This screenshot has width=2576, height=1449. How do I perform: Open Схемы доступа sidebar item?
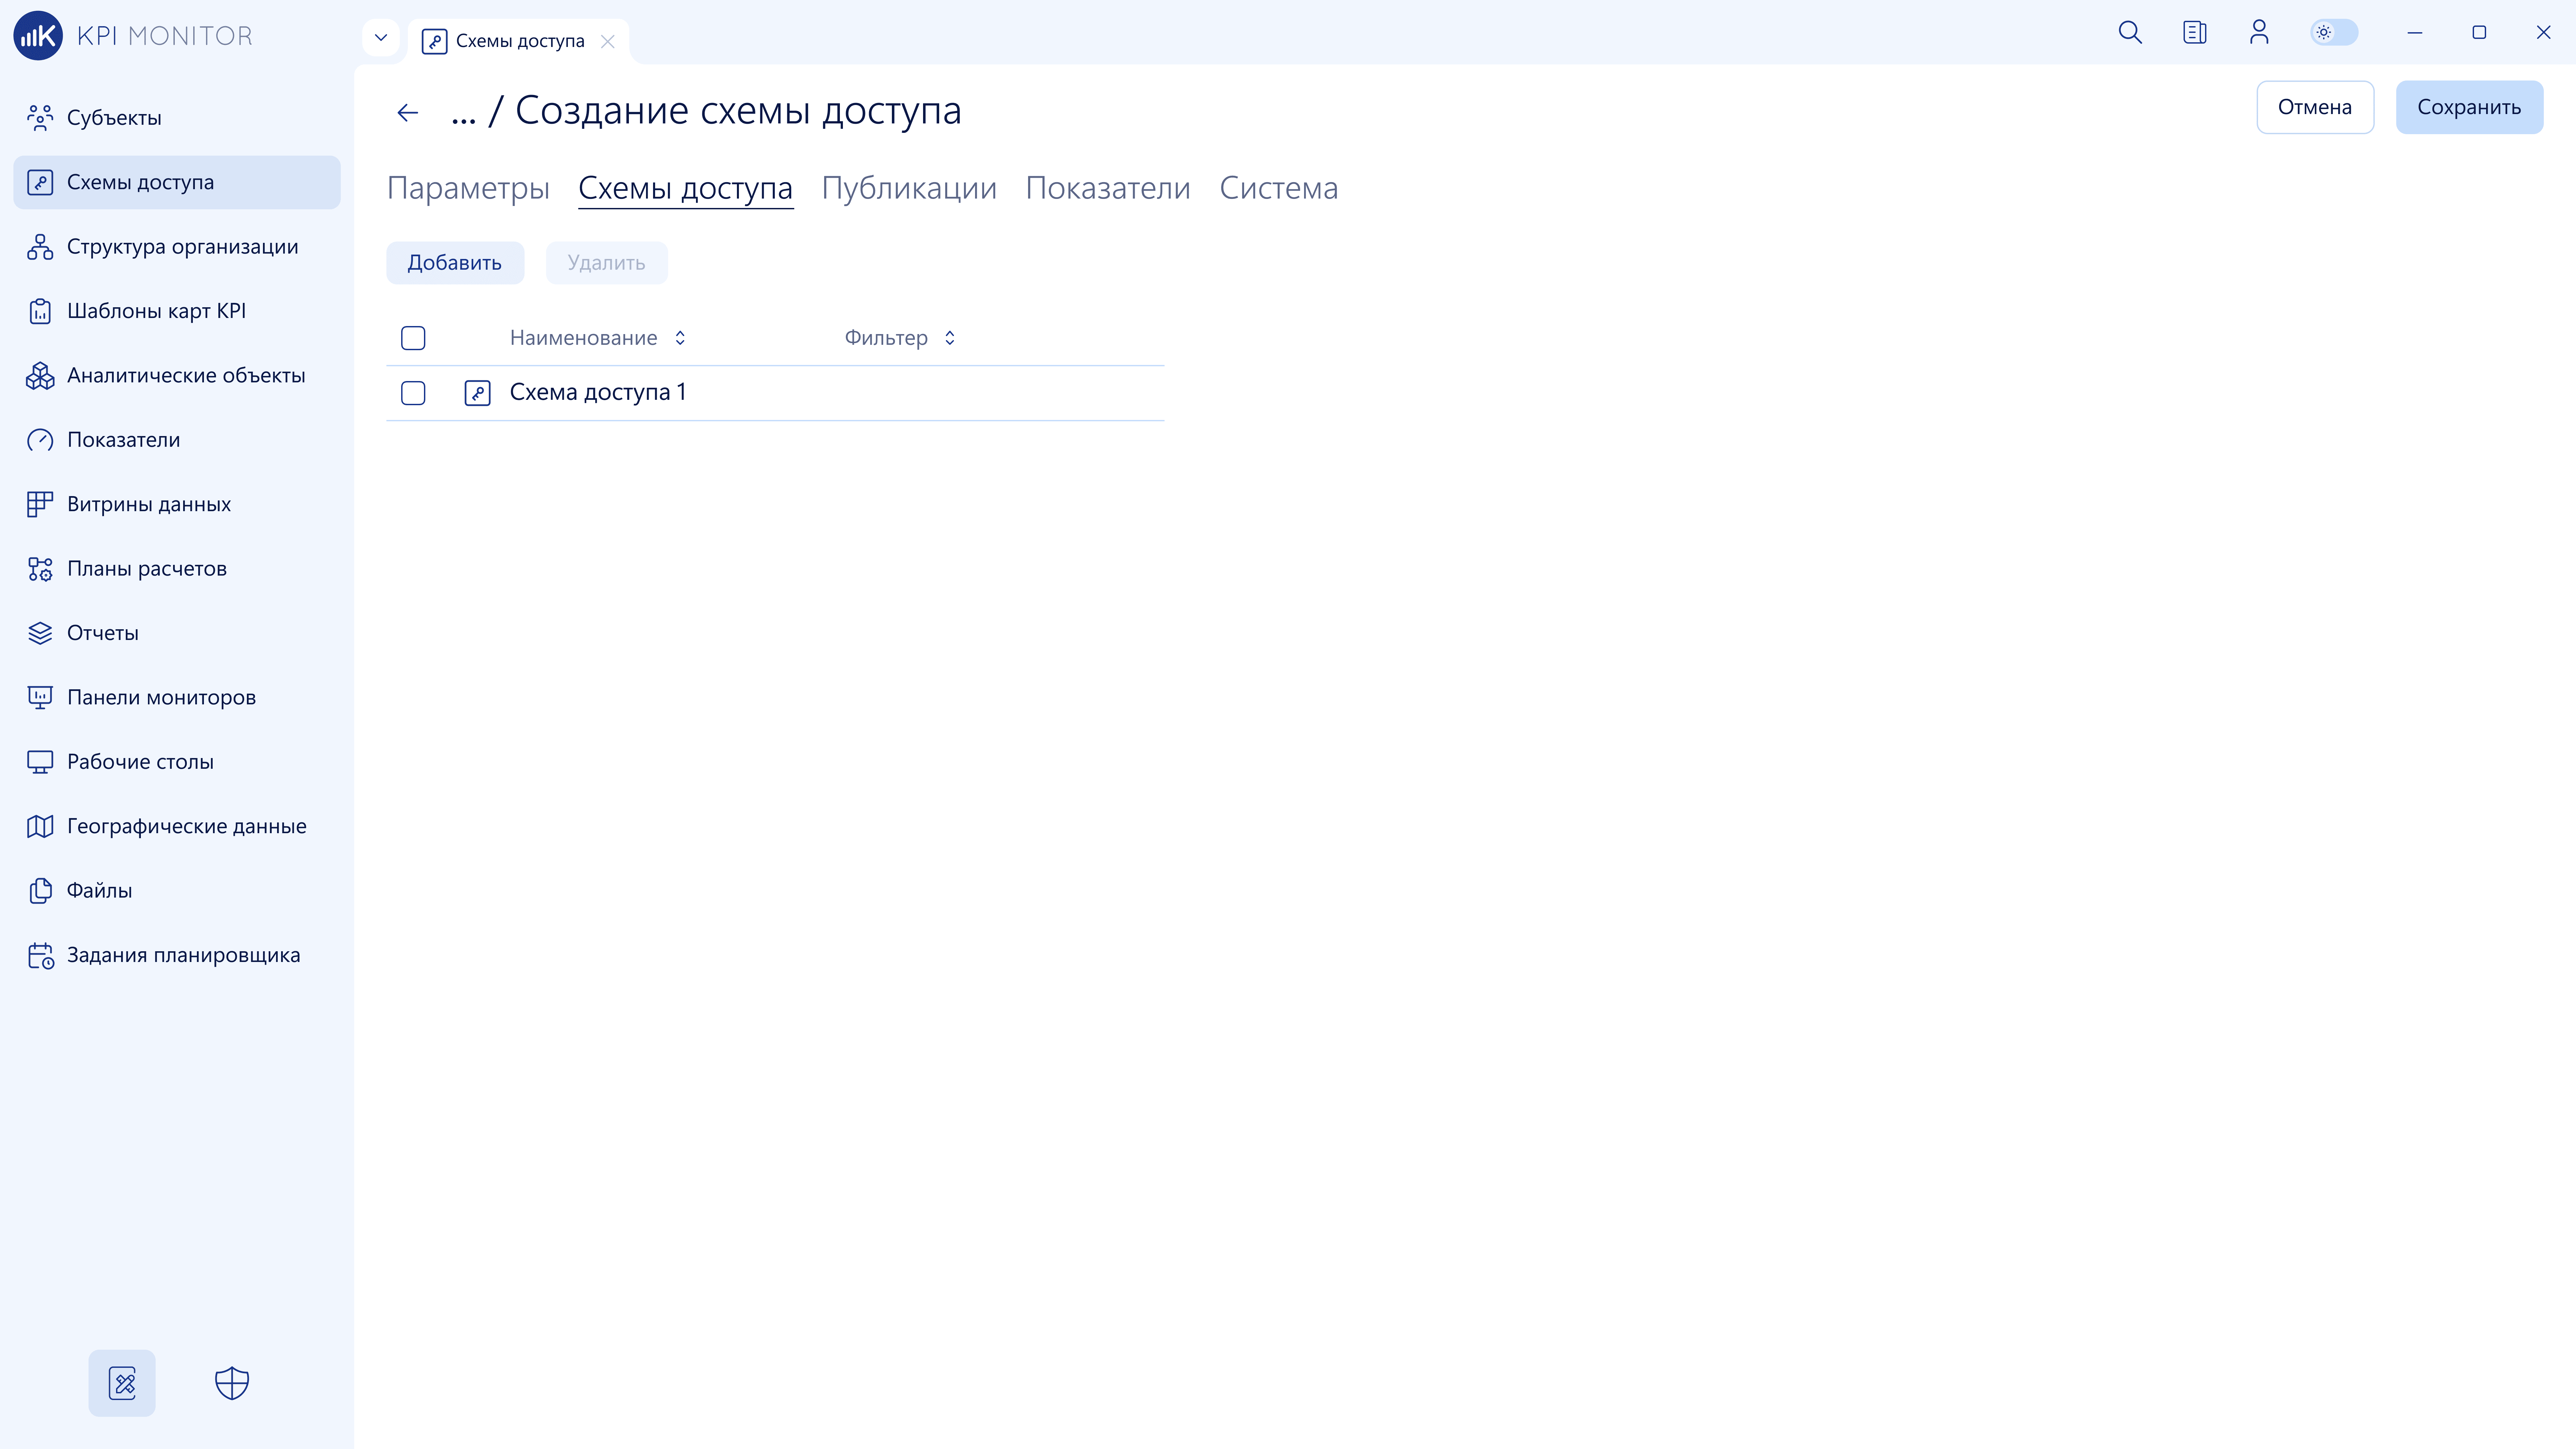click(x=177, y=182)
